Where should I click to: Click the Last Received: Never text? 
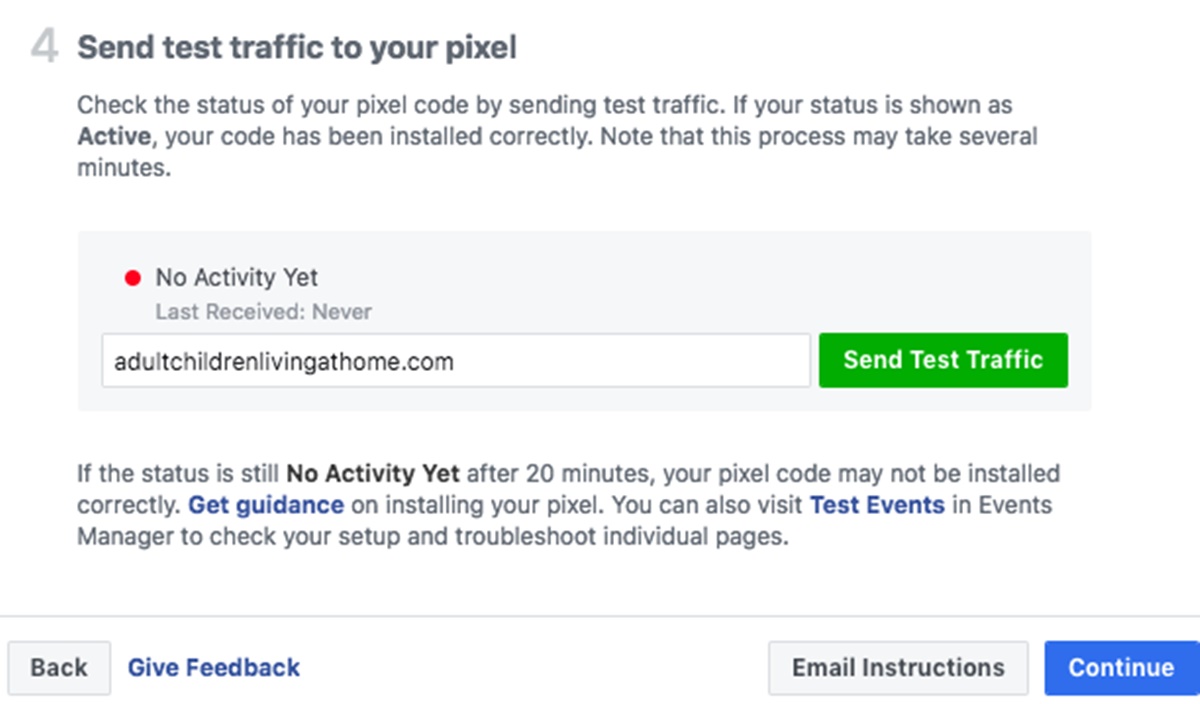(x=263, y=312)
